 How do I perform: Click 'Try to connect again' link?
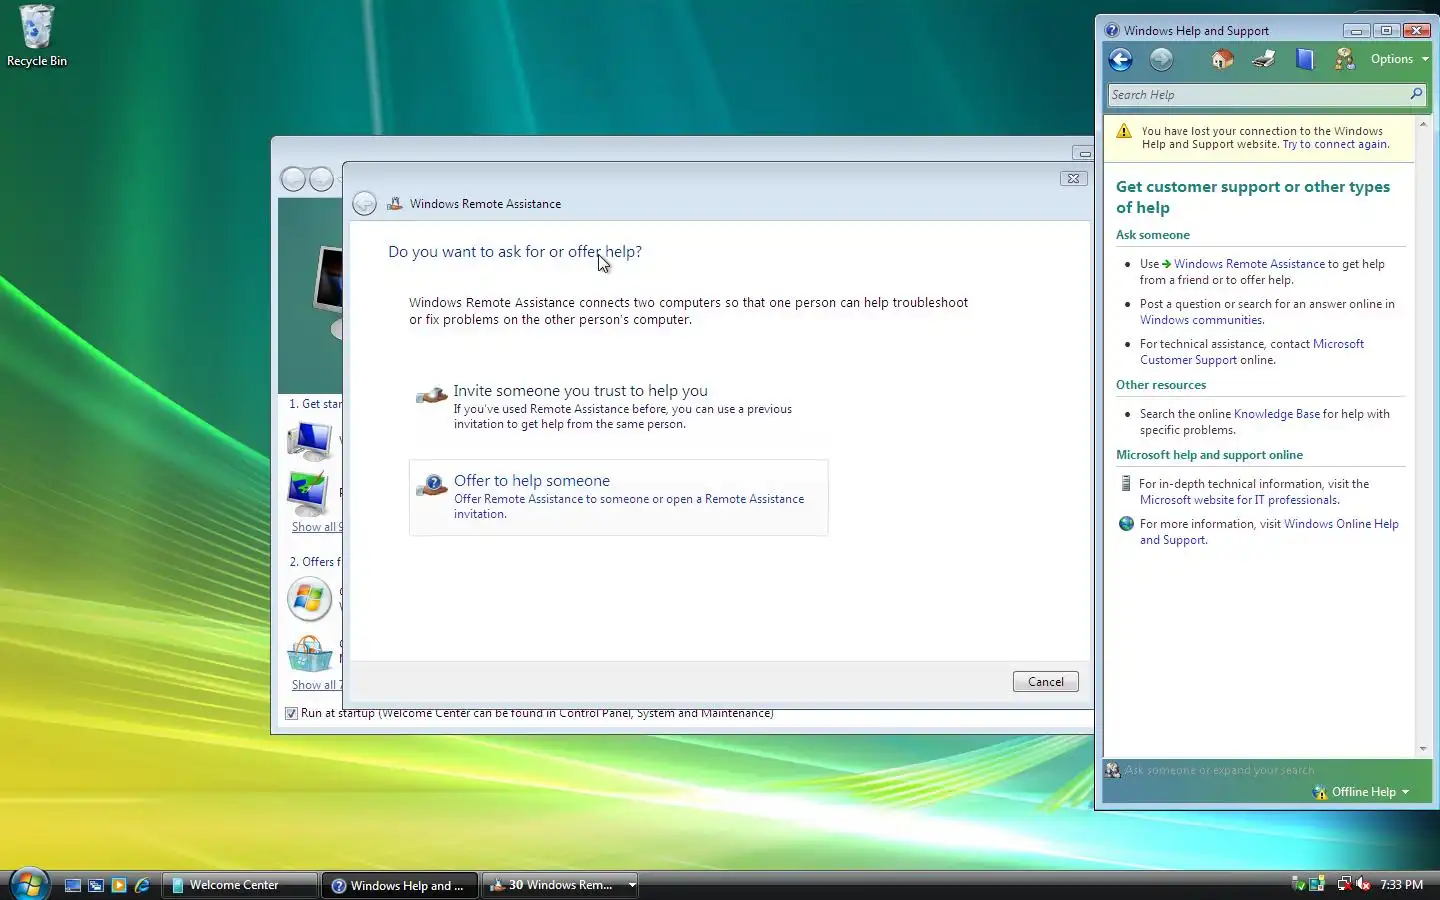[1335, 144]
